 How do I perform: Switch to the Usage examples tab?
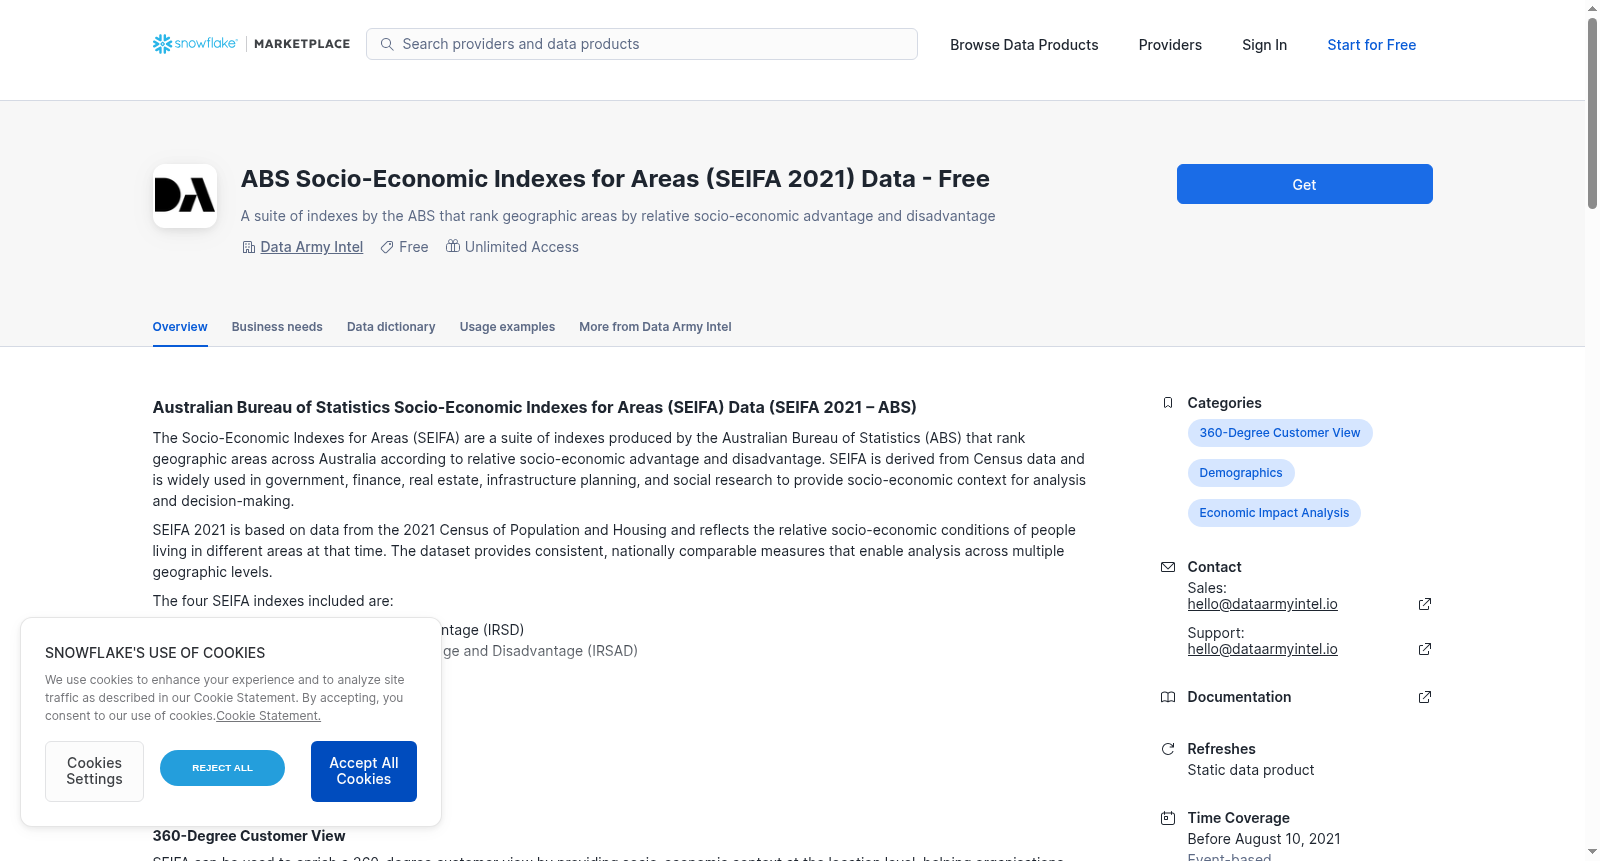(507, 327)
